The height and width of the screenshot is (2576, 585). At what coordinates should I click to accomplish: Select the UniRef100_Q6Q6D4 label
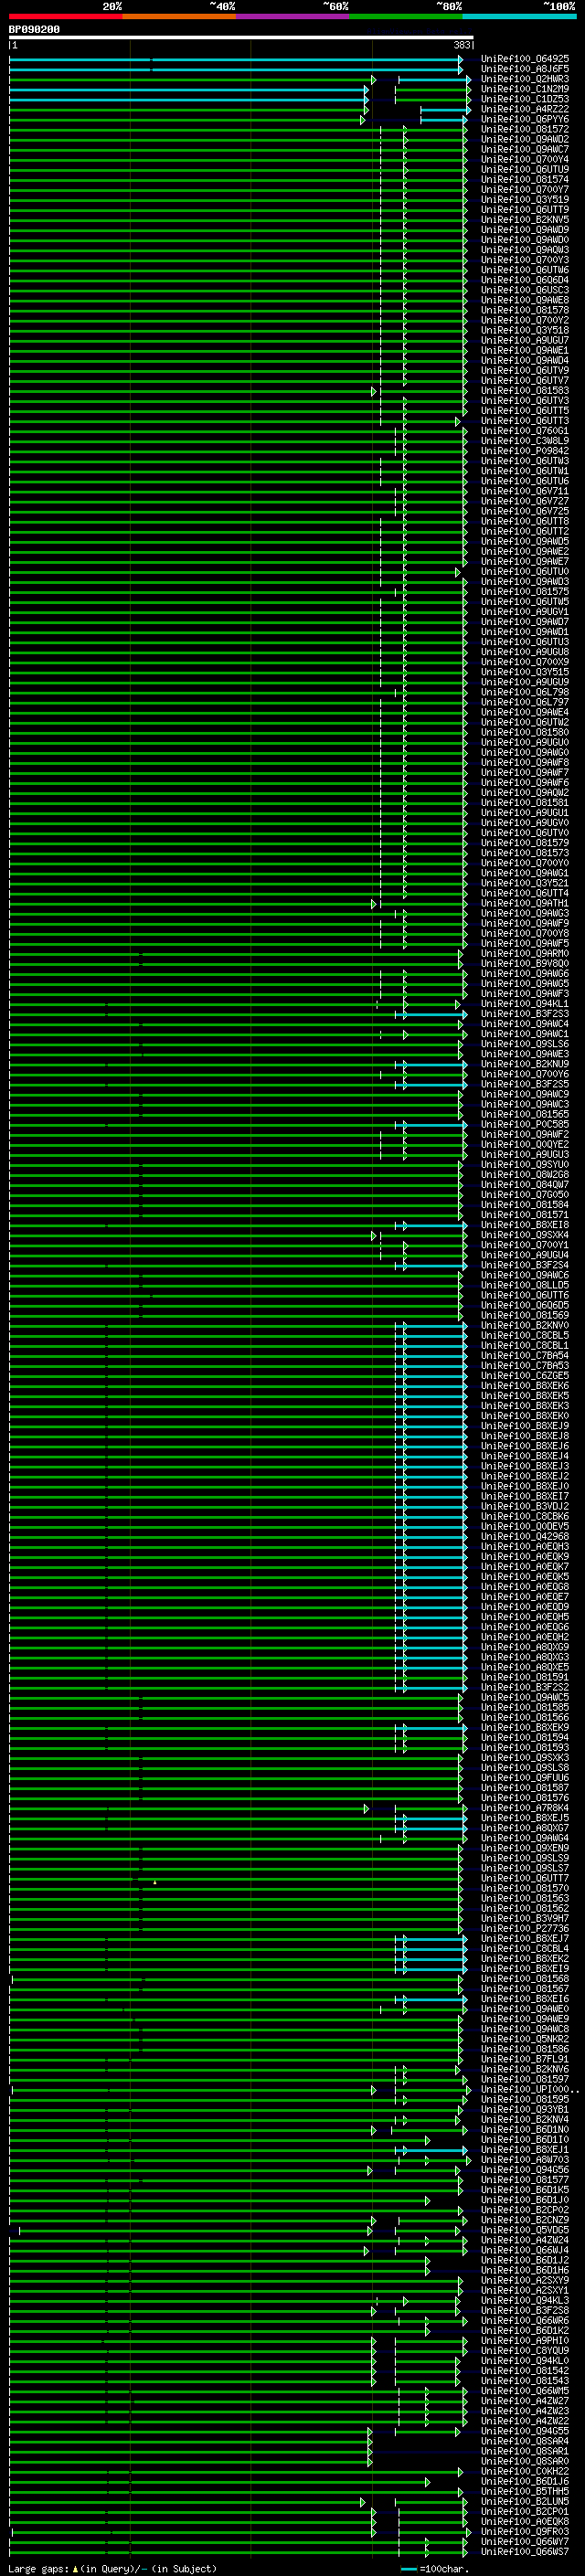[x=525, y=280]
